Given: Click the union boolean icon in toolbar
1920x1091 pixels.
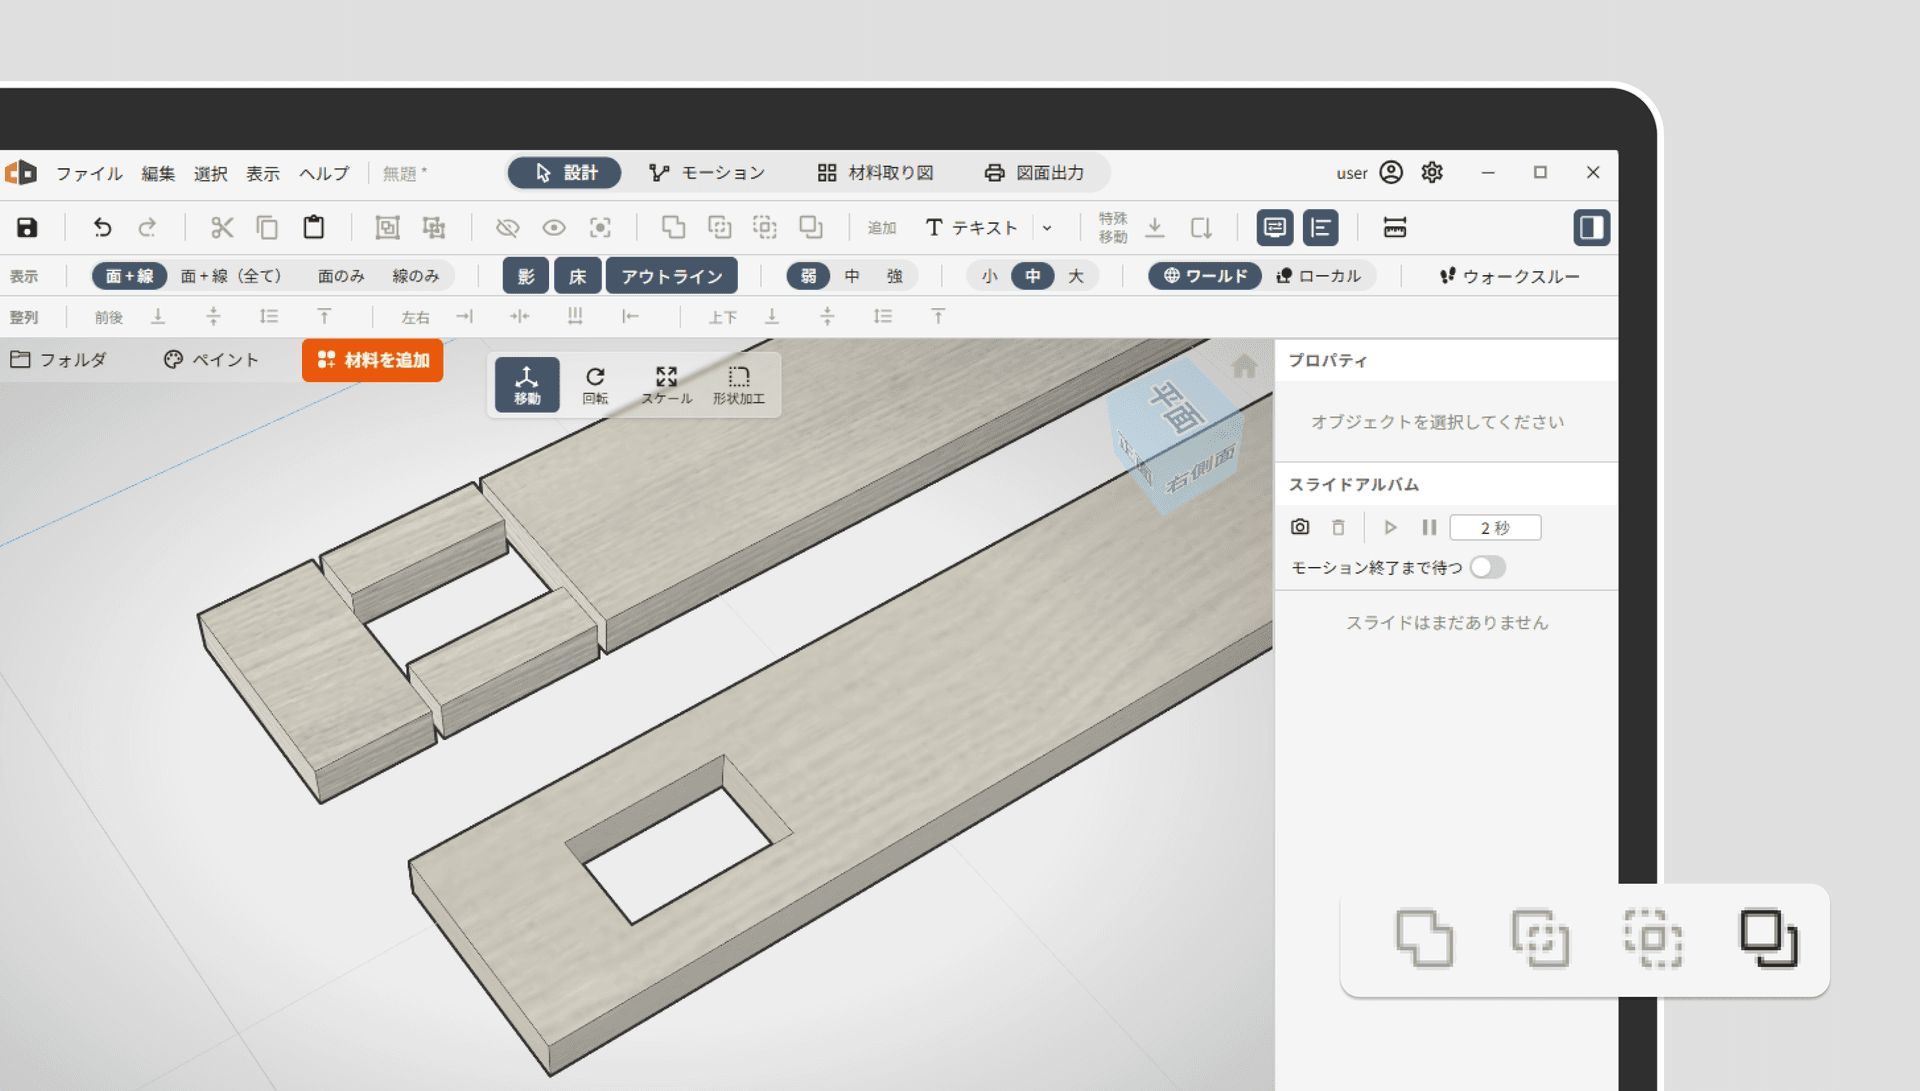Looking at the screenshot, I should coord(673,228).
